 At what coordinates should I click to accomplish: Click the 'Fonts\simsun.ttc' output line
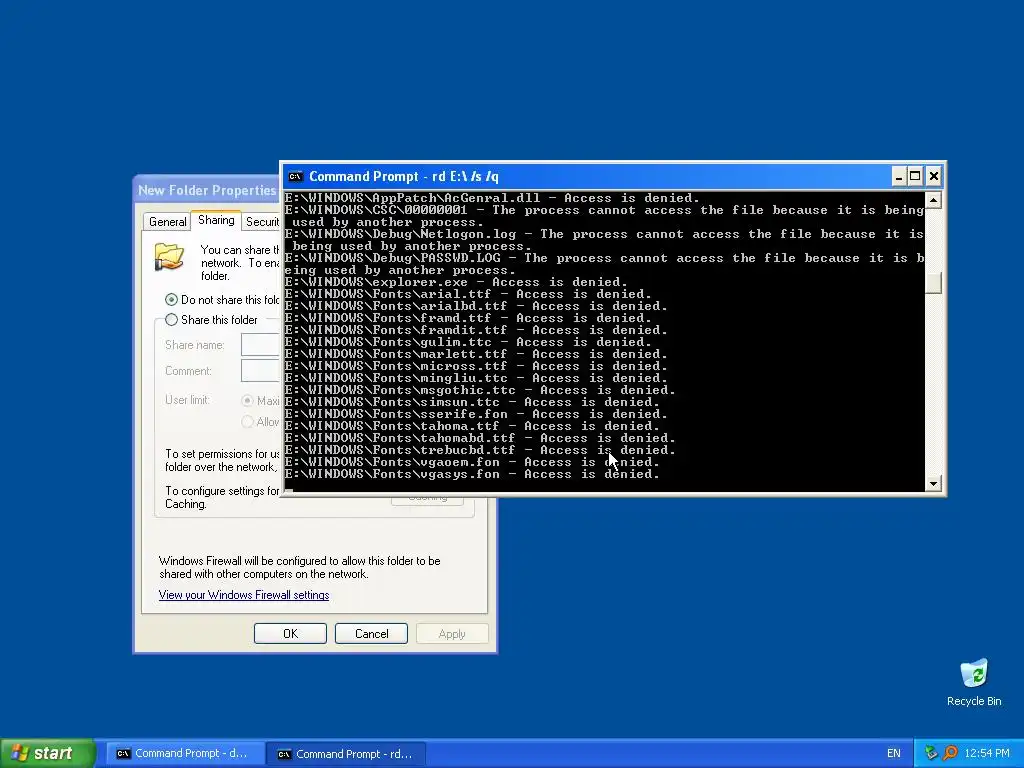click(472, 402)
